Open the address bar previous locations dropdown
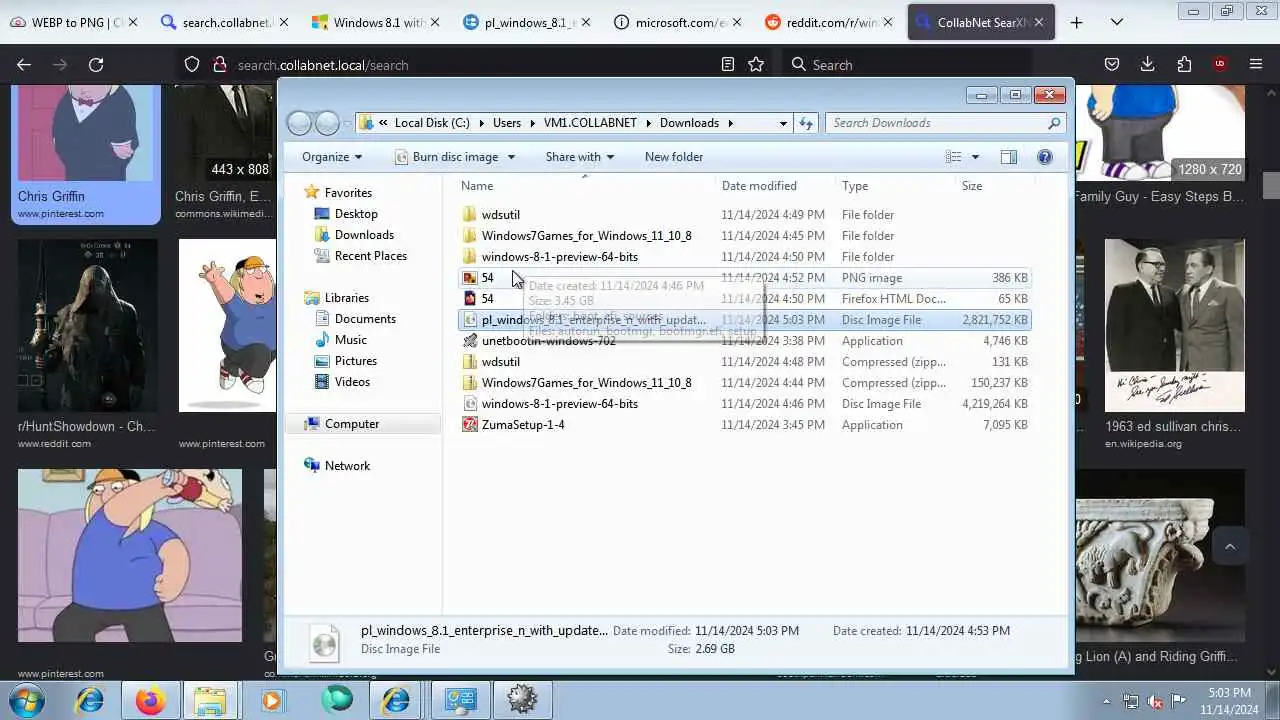 click(x=783, y=123)
